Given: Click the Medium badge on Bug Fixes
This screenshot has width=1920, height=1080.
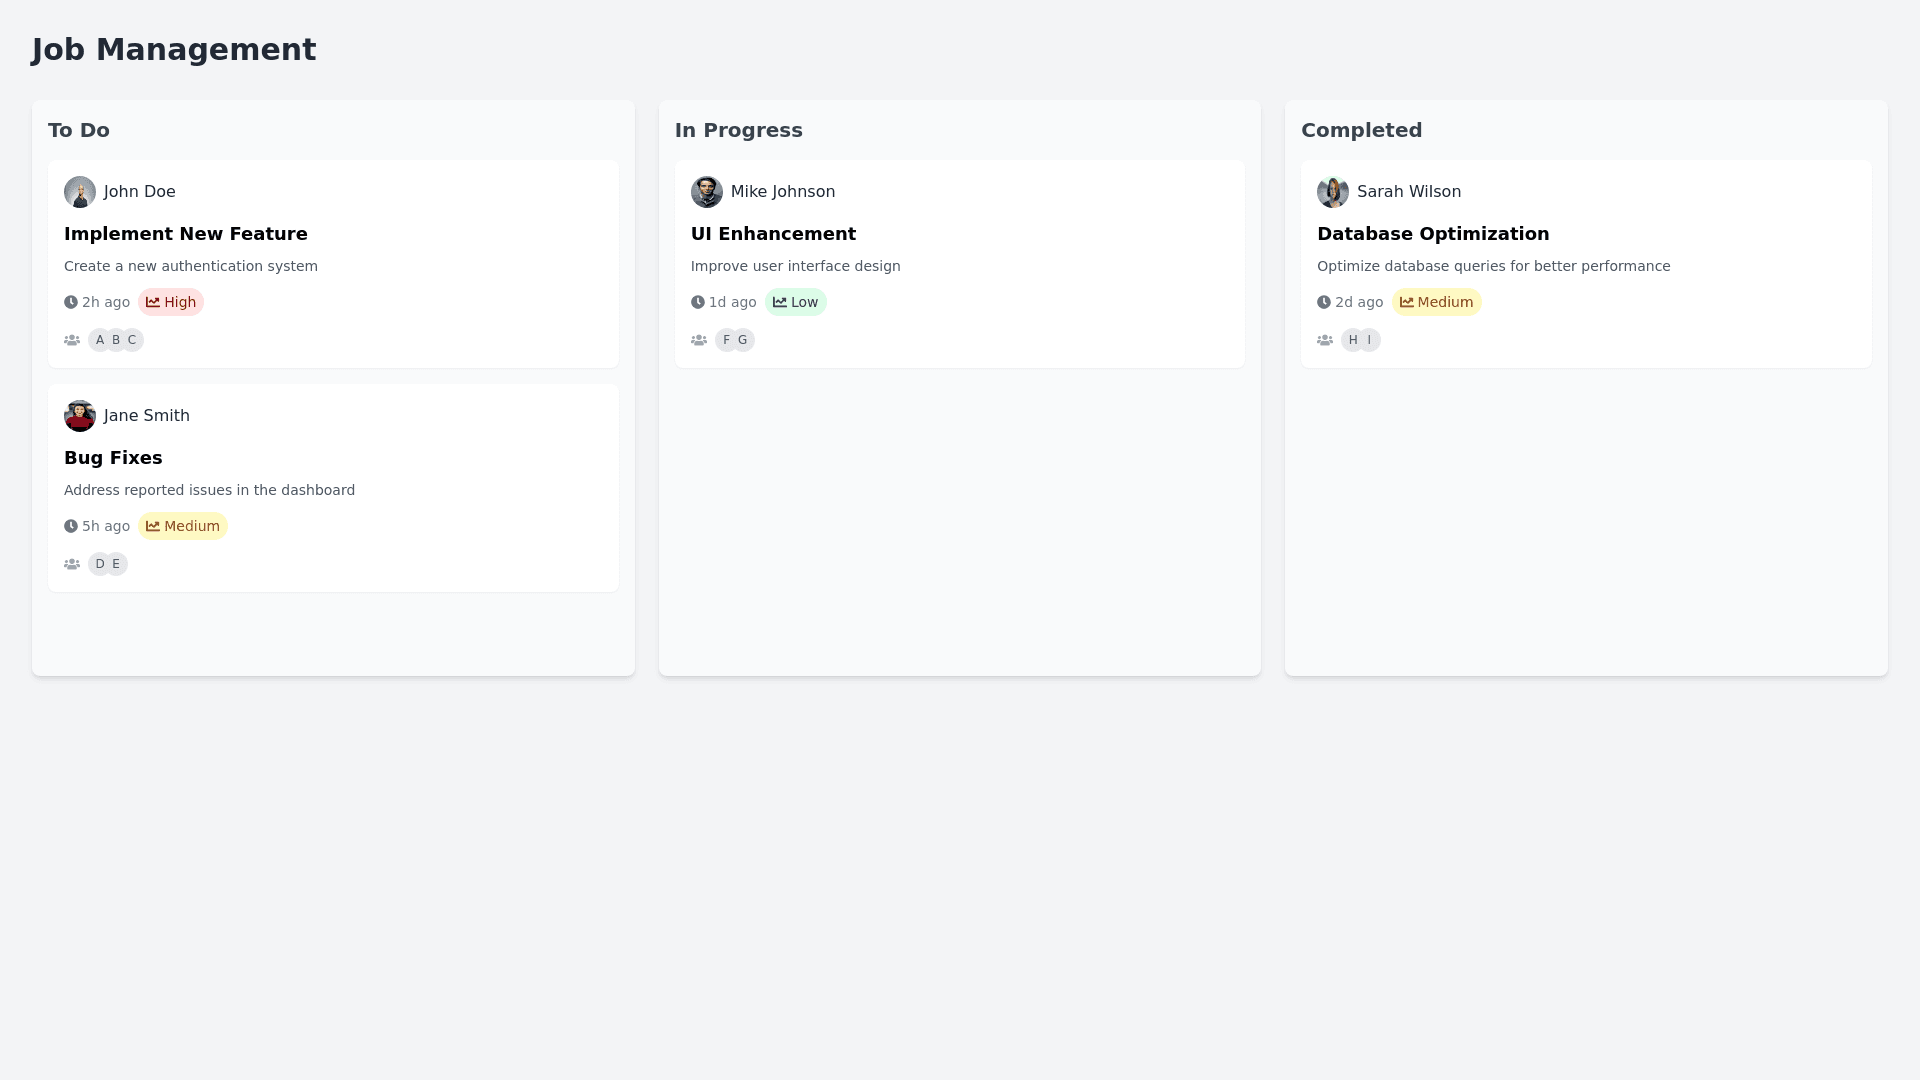Looking at the screenshot, I should point(183,526).
